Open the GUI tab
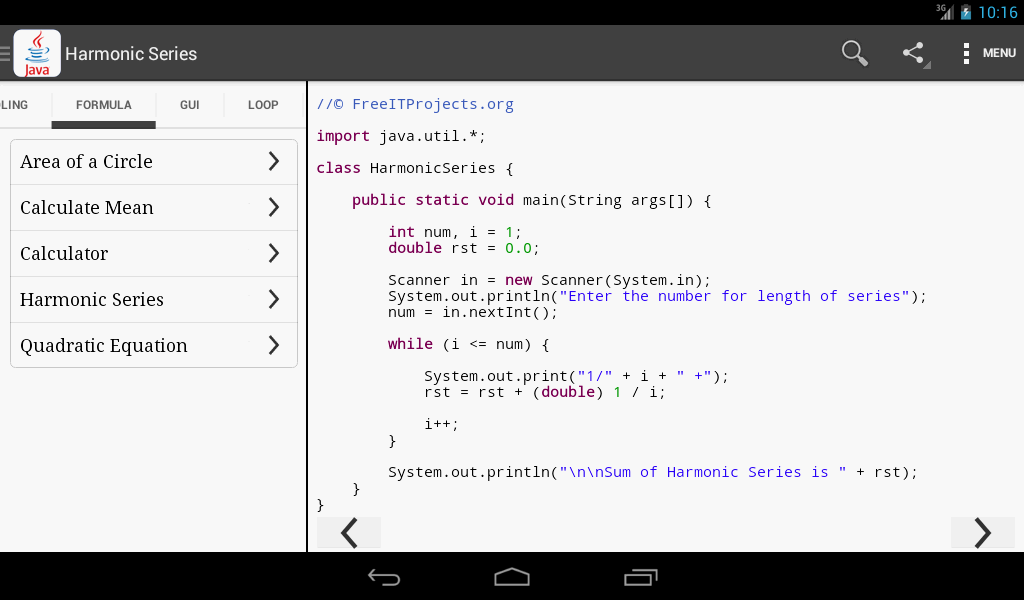The width and height of the screenshot is (1024, 600). tap(189, 104)
